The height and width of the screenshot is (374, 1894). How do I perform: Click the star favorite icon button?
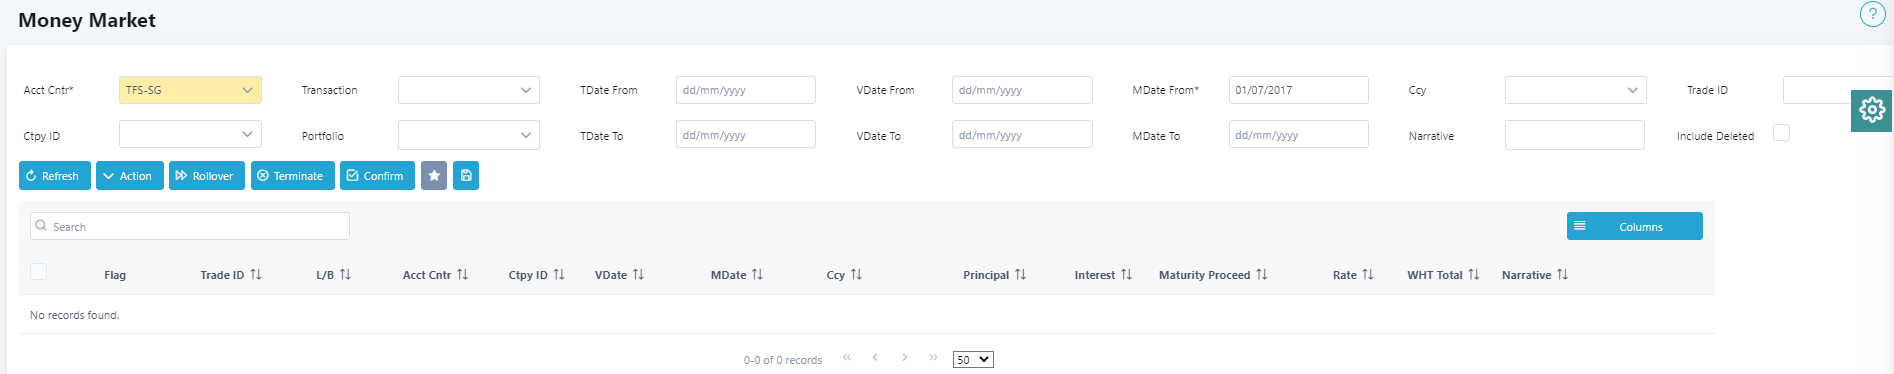pos(434,176)
